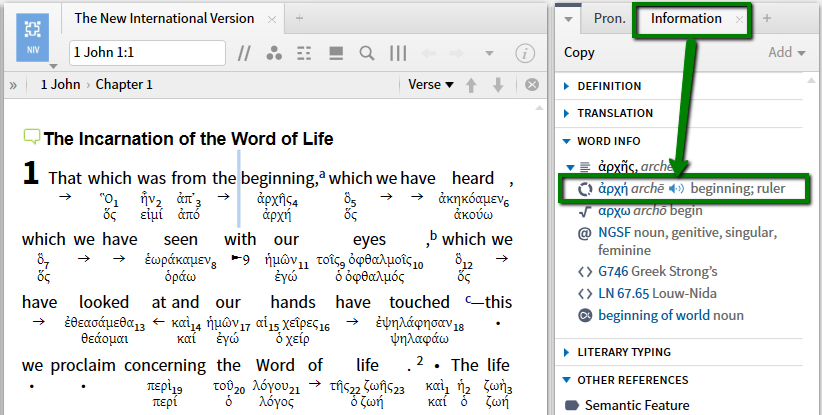
Task: Open footnote a after beginning
Action: point(322,174)
